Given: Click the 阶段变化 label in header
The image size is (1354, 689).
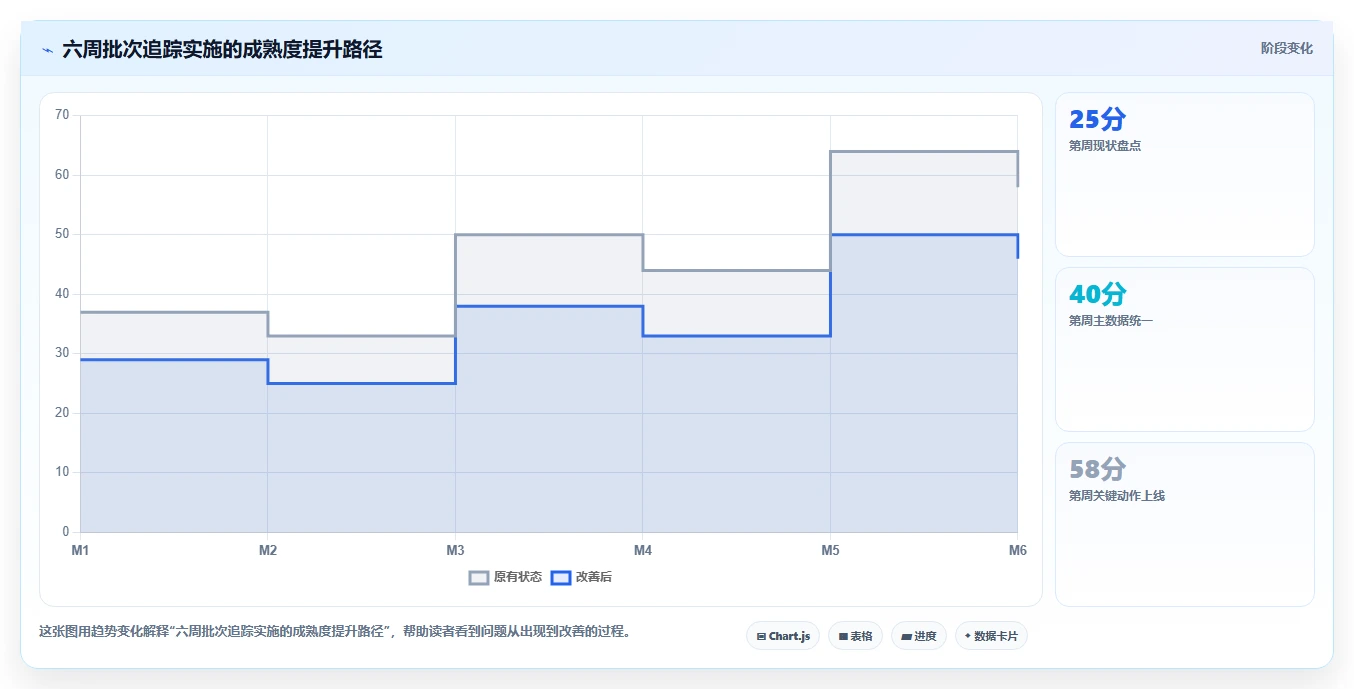Looking at the screenshot, I should (1286, 48).
